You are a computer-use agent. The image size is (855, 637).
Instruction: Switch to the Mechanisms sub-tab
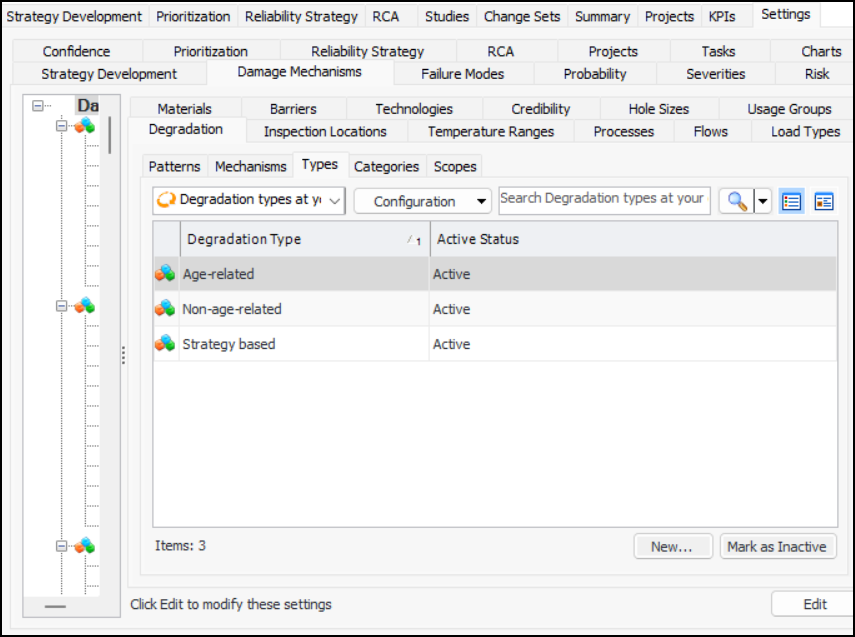tap(250, 167)
